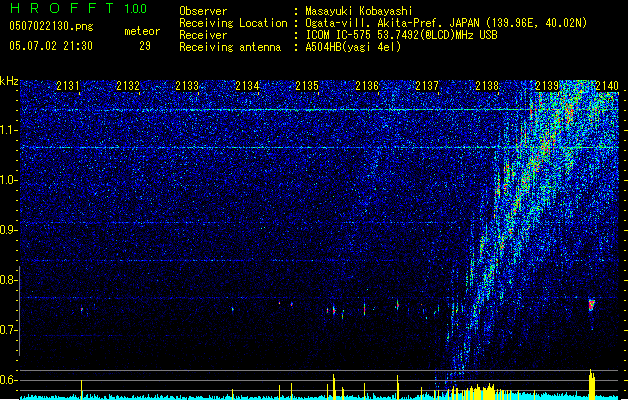Click the 2131 time marker
This screenshot has height=400, width=629.
point(68,86)
